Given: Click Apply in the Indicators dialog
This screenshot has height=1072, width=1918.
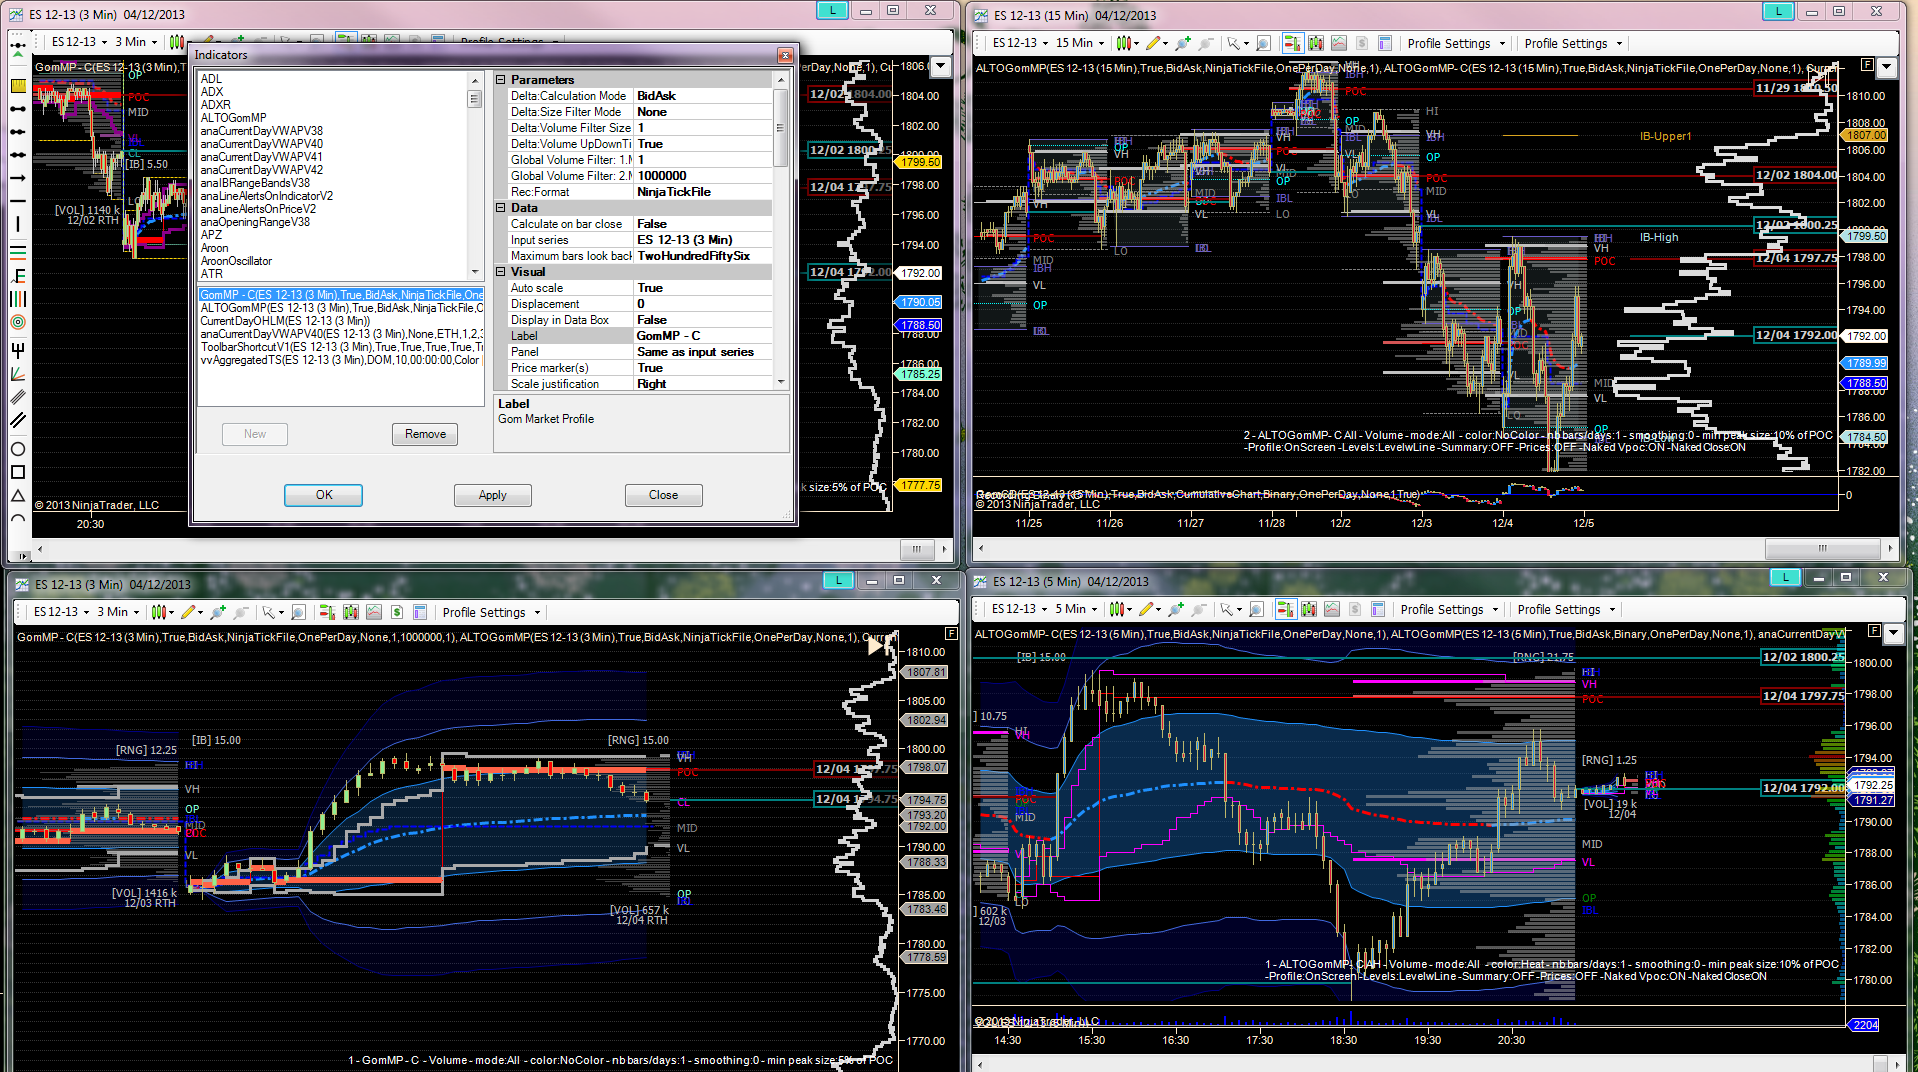Looking at the screenshot, I should click(x=492, y=495).
